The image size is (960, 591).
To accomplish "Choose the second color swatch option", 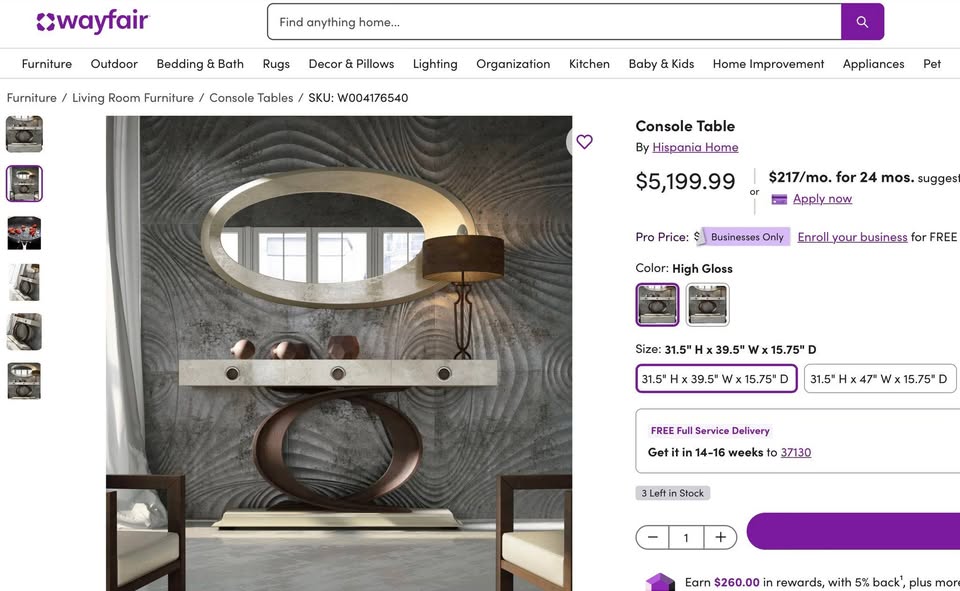I will pyautogui.click(x=708, y=305).
